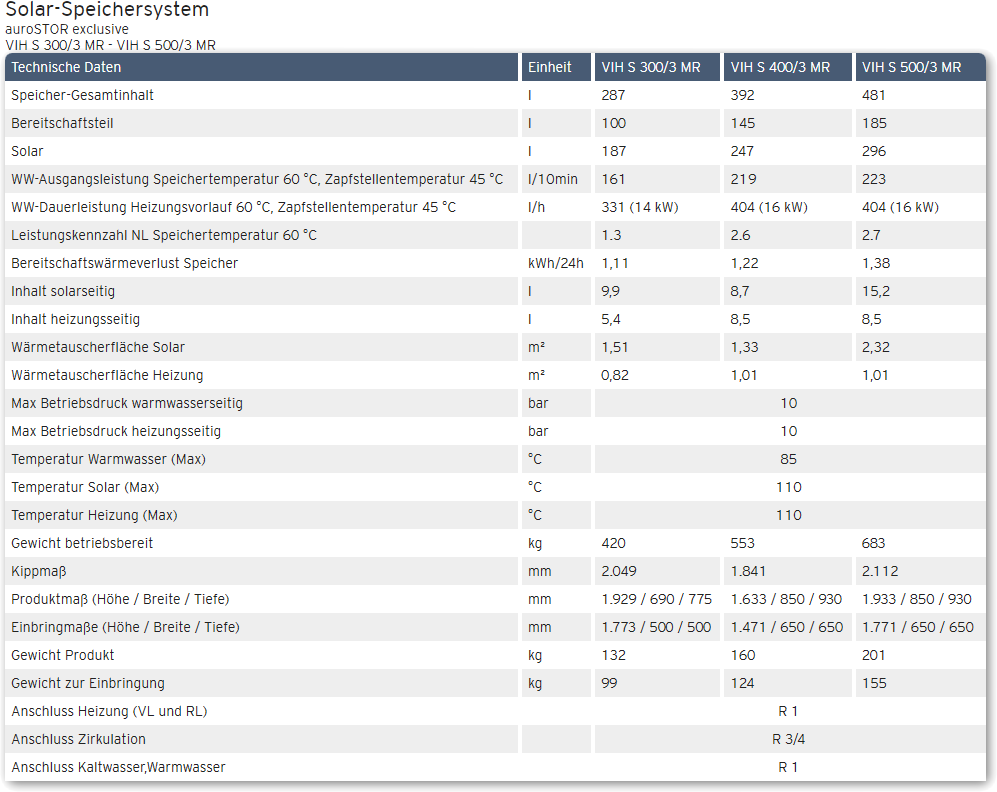Viewport: 997px width, 792px height.
Task: Click the 'auroSTOR exclusive' subtitle text
Action: [x=67, y=30]
